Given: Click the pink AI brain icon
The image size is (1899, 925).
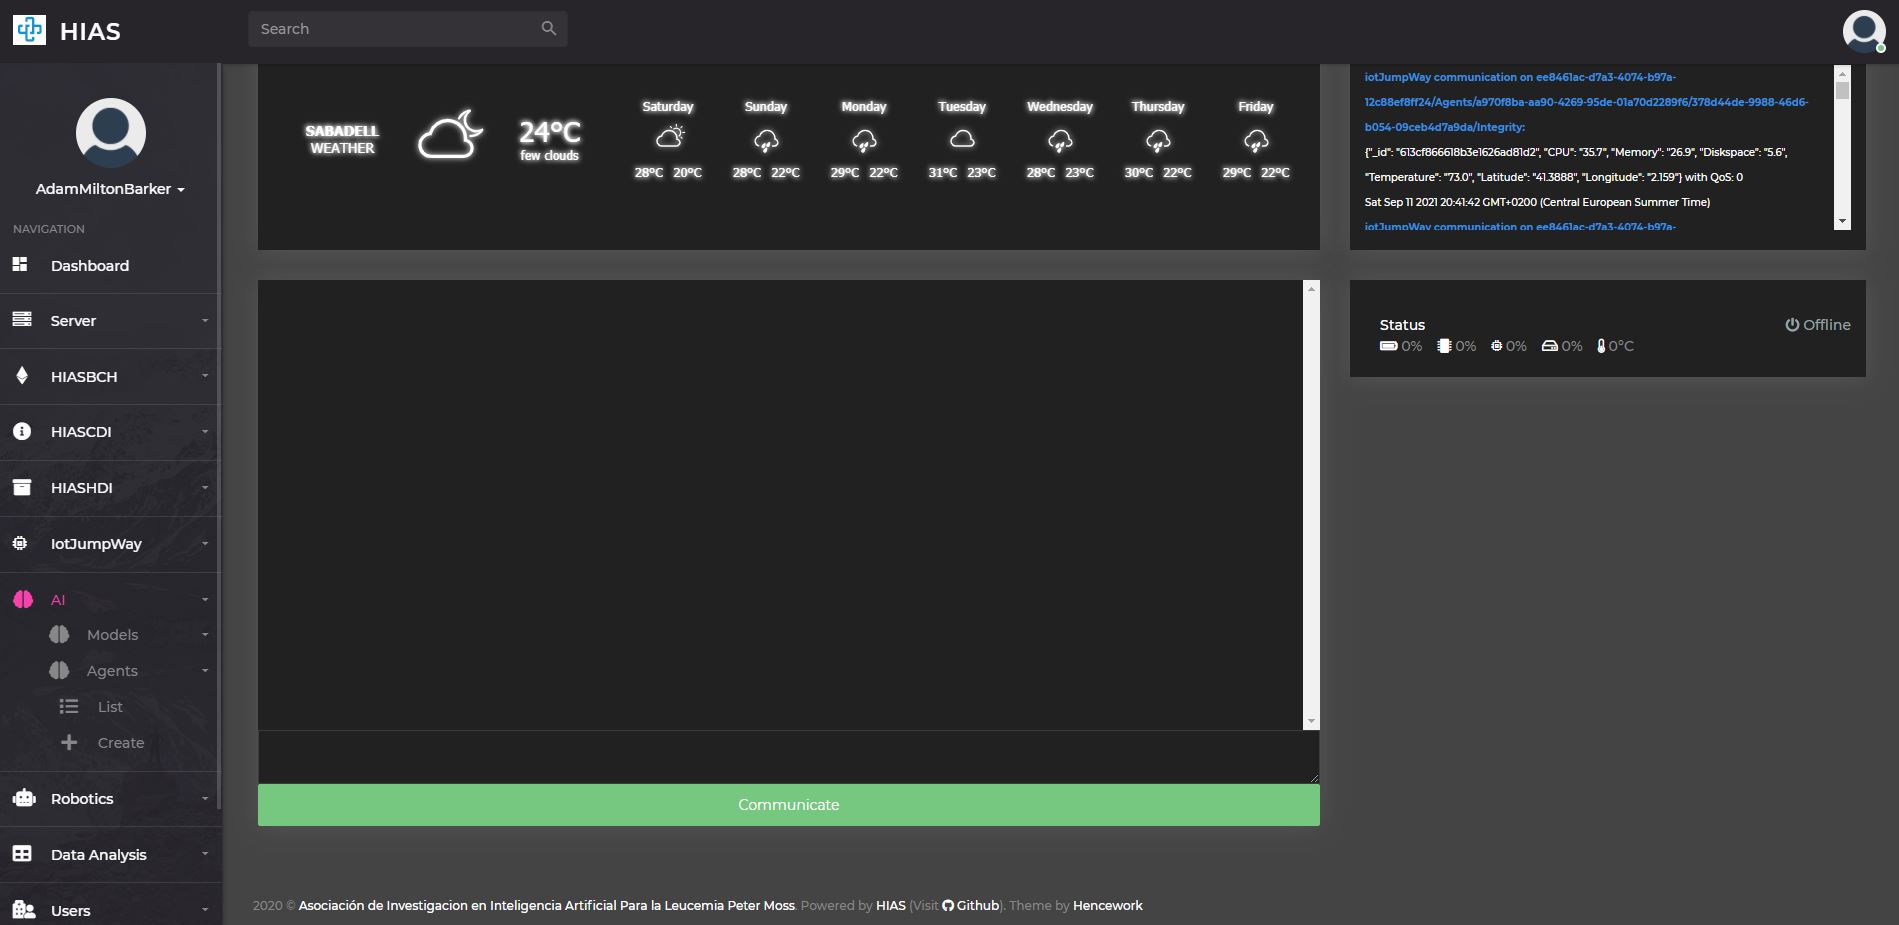Looking at the screenshot, I should 23,600.
